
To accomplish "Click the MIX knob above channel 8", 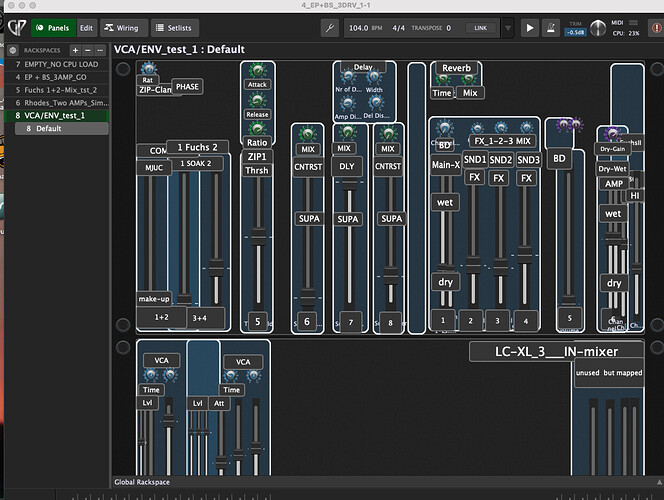I will tap(388, 134).
